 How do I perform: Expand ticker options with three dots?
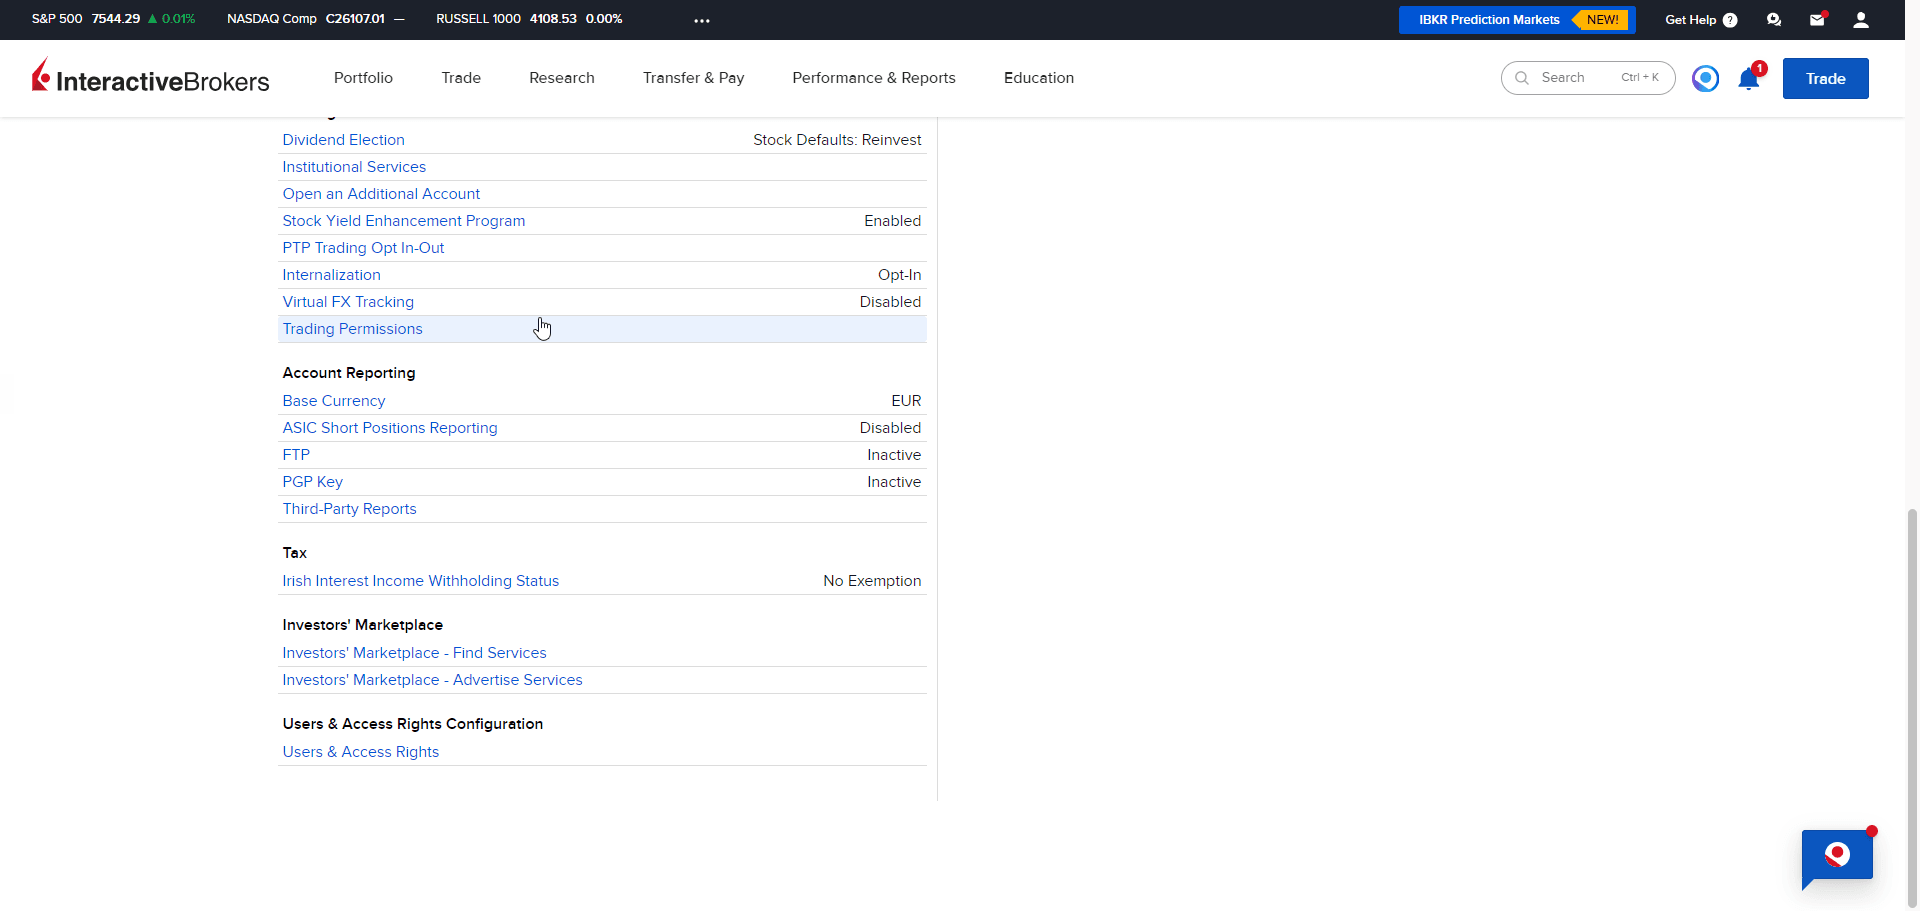(702, 20)
